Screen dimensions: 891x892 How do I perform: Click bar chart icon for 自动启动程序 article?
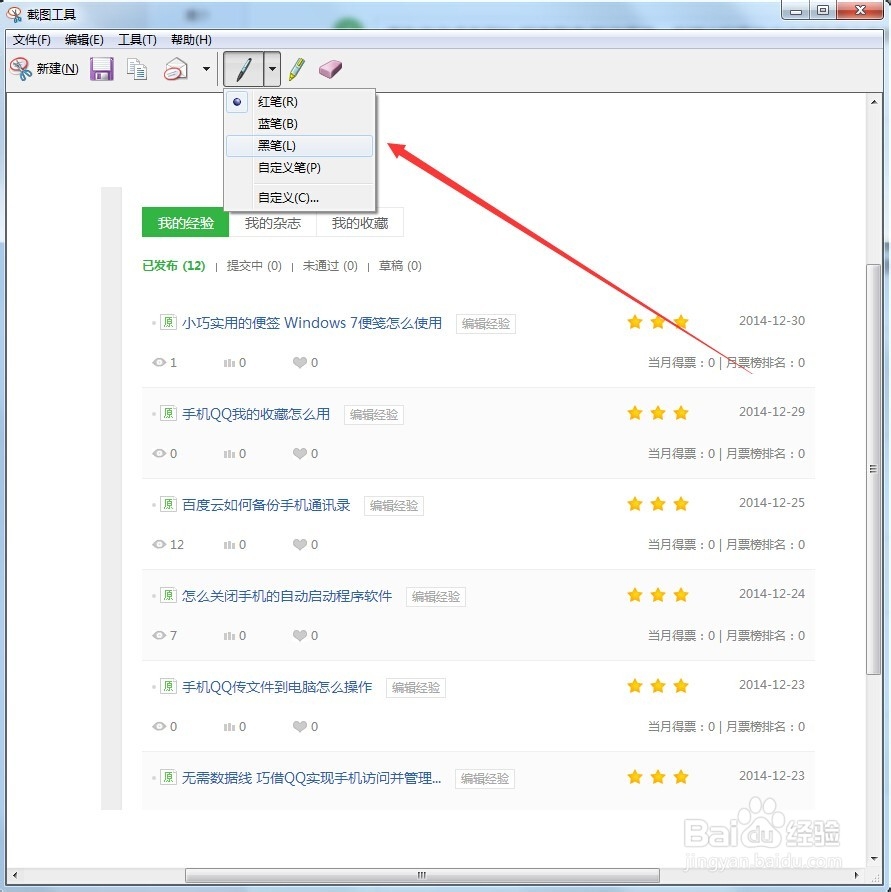229,636
